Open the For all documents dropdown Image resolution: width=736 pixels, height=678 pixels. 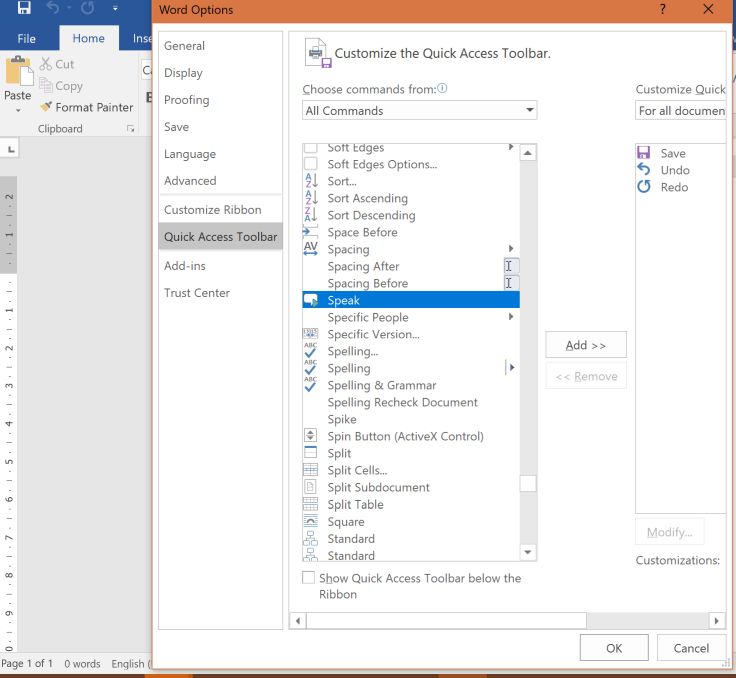click(x=681, y=110)
